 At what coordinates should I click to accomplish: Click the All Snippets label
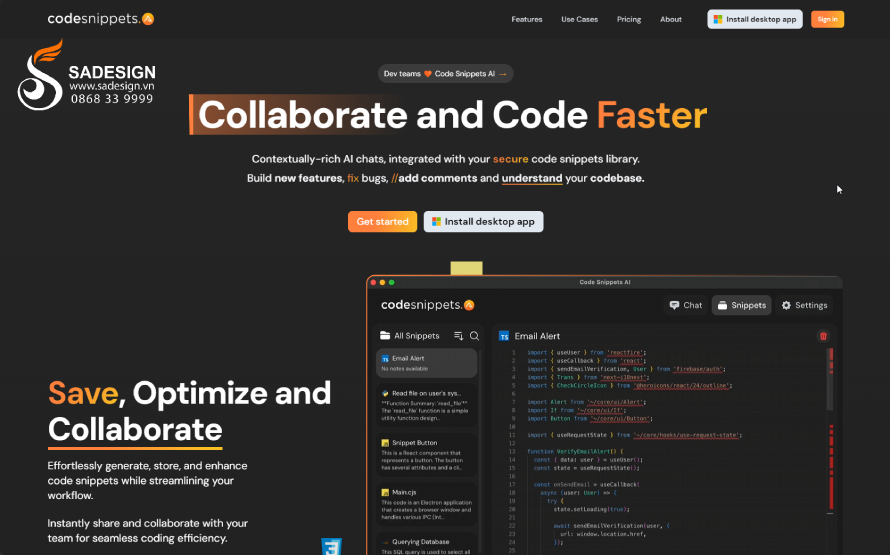point(417,336)
